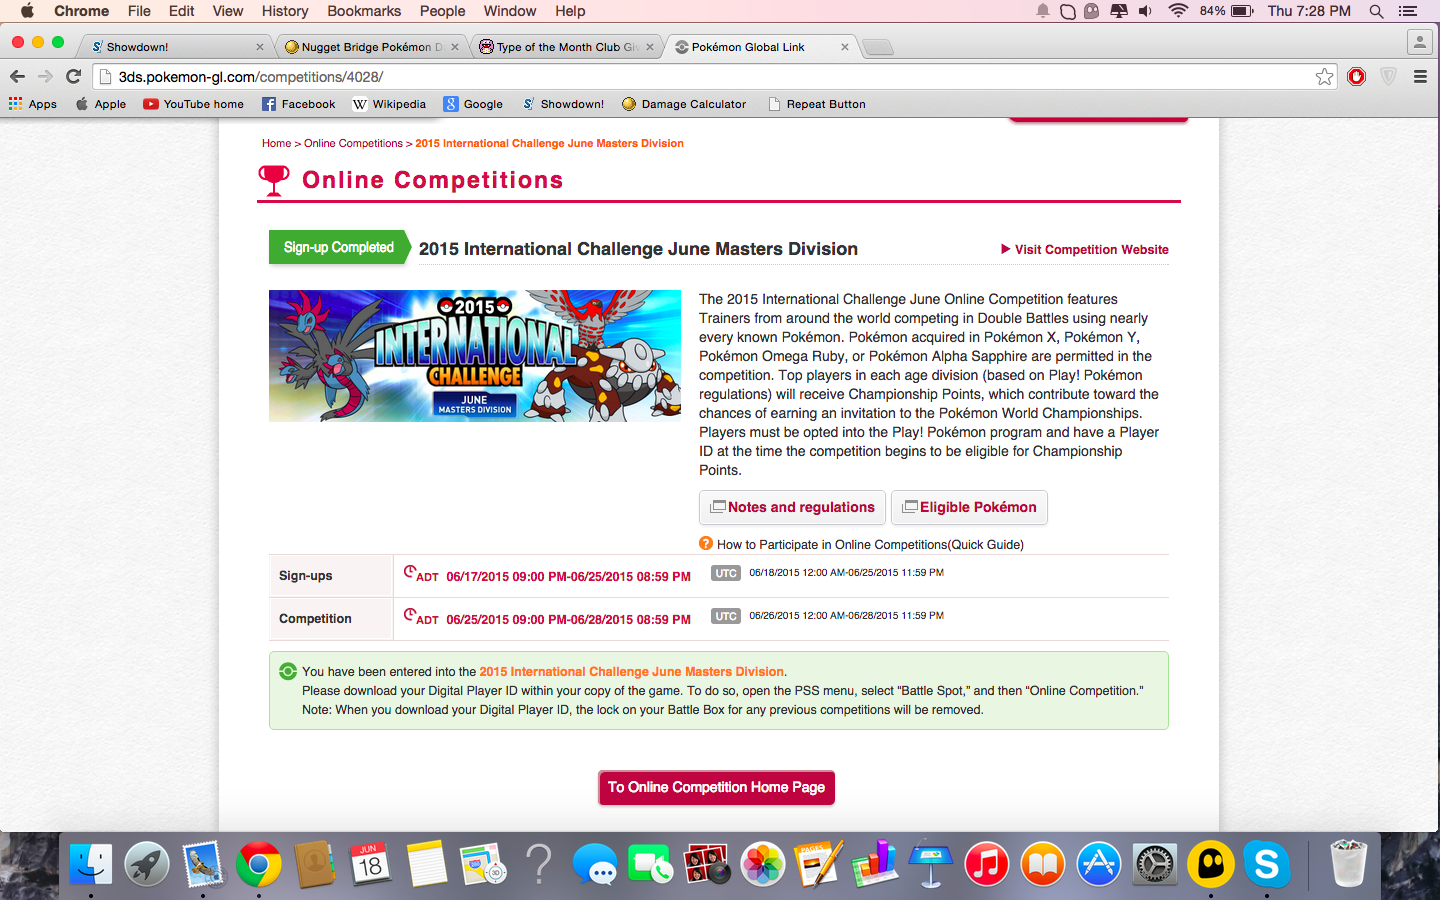The height and width of the screenshot is (900, 1440).
Task: Reload the page with the refresh icon
Action: (73, 76)
